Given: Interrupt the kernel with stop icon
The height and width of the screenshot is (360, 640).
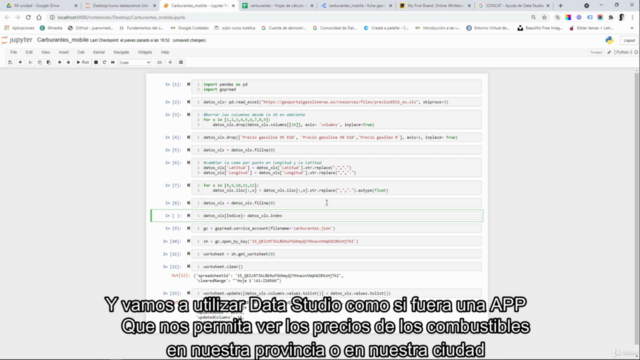Looking at the screenshot, I should (x=96, y=62).
